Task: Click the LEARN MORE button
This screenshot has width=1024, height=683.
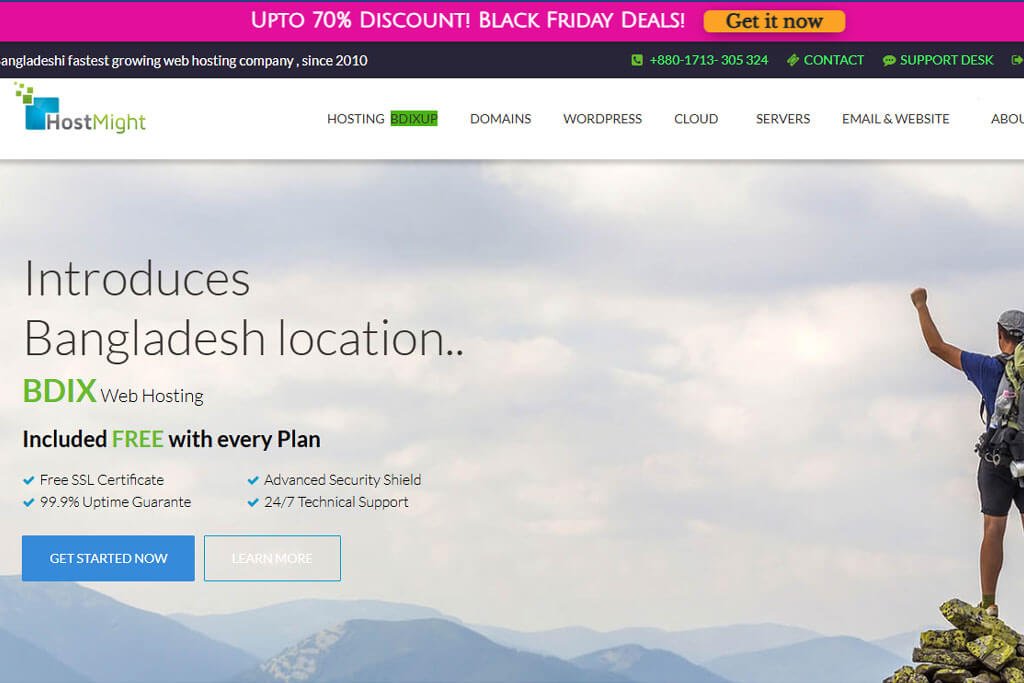Action: tap(272, 558)
